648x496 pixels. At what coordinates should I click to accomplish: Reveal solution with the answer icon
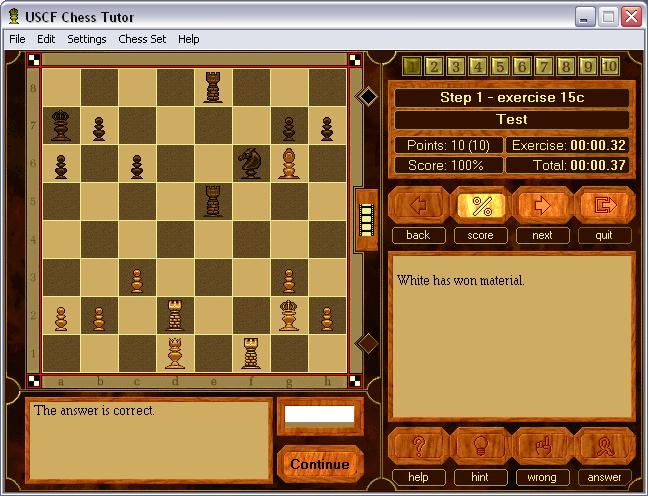tap(604, 446)
